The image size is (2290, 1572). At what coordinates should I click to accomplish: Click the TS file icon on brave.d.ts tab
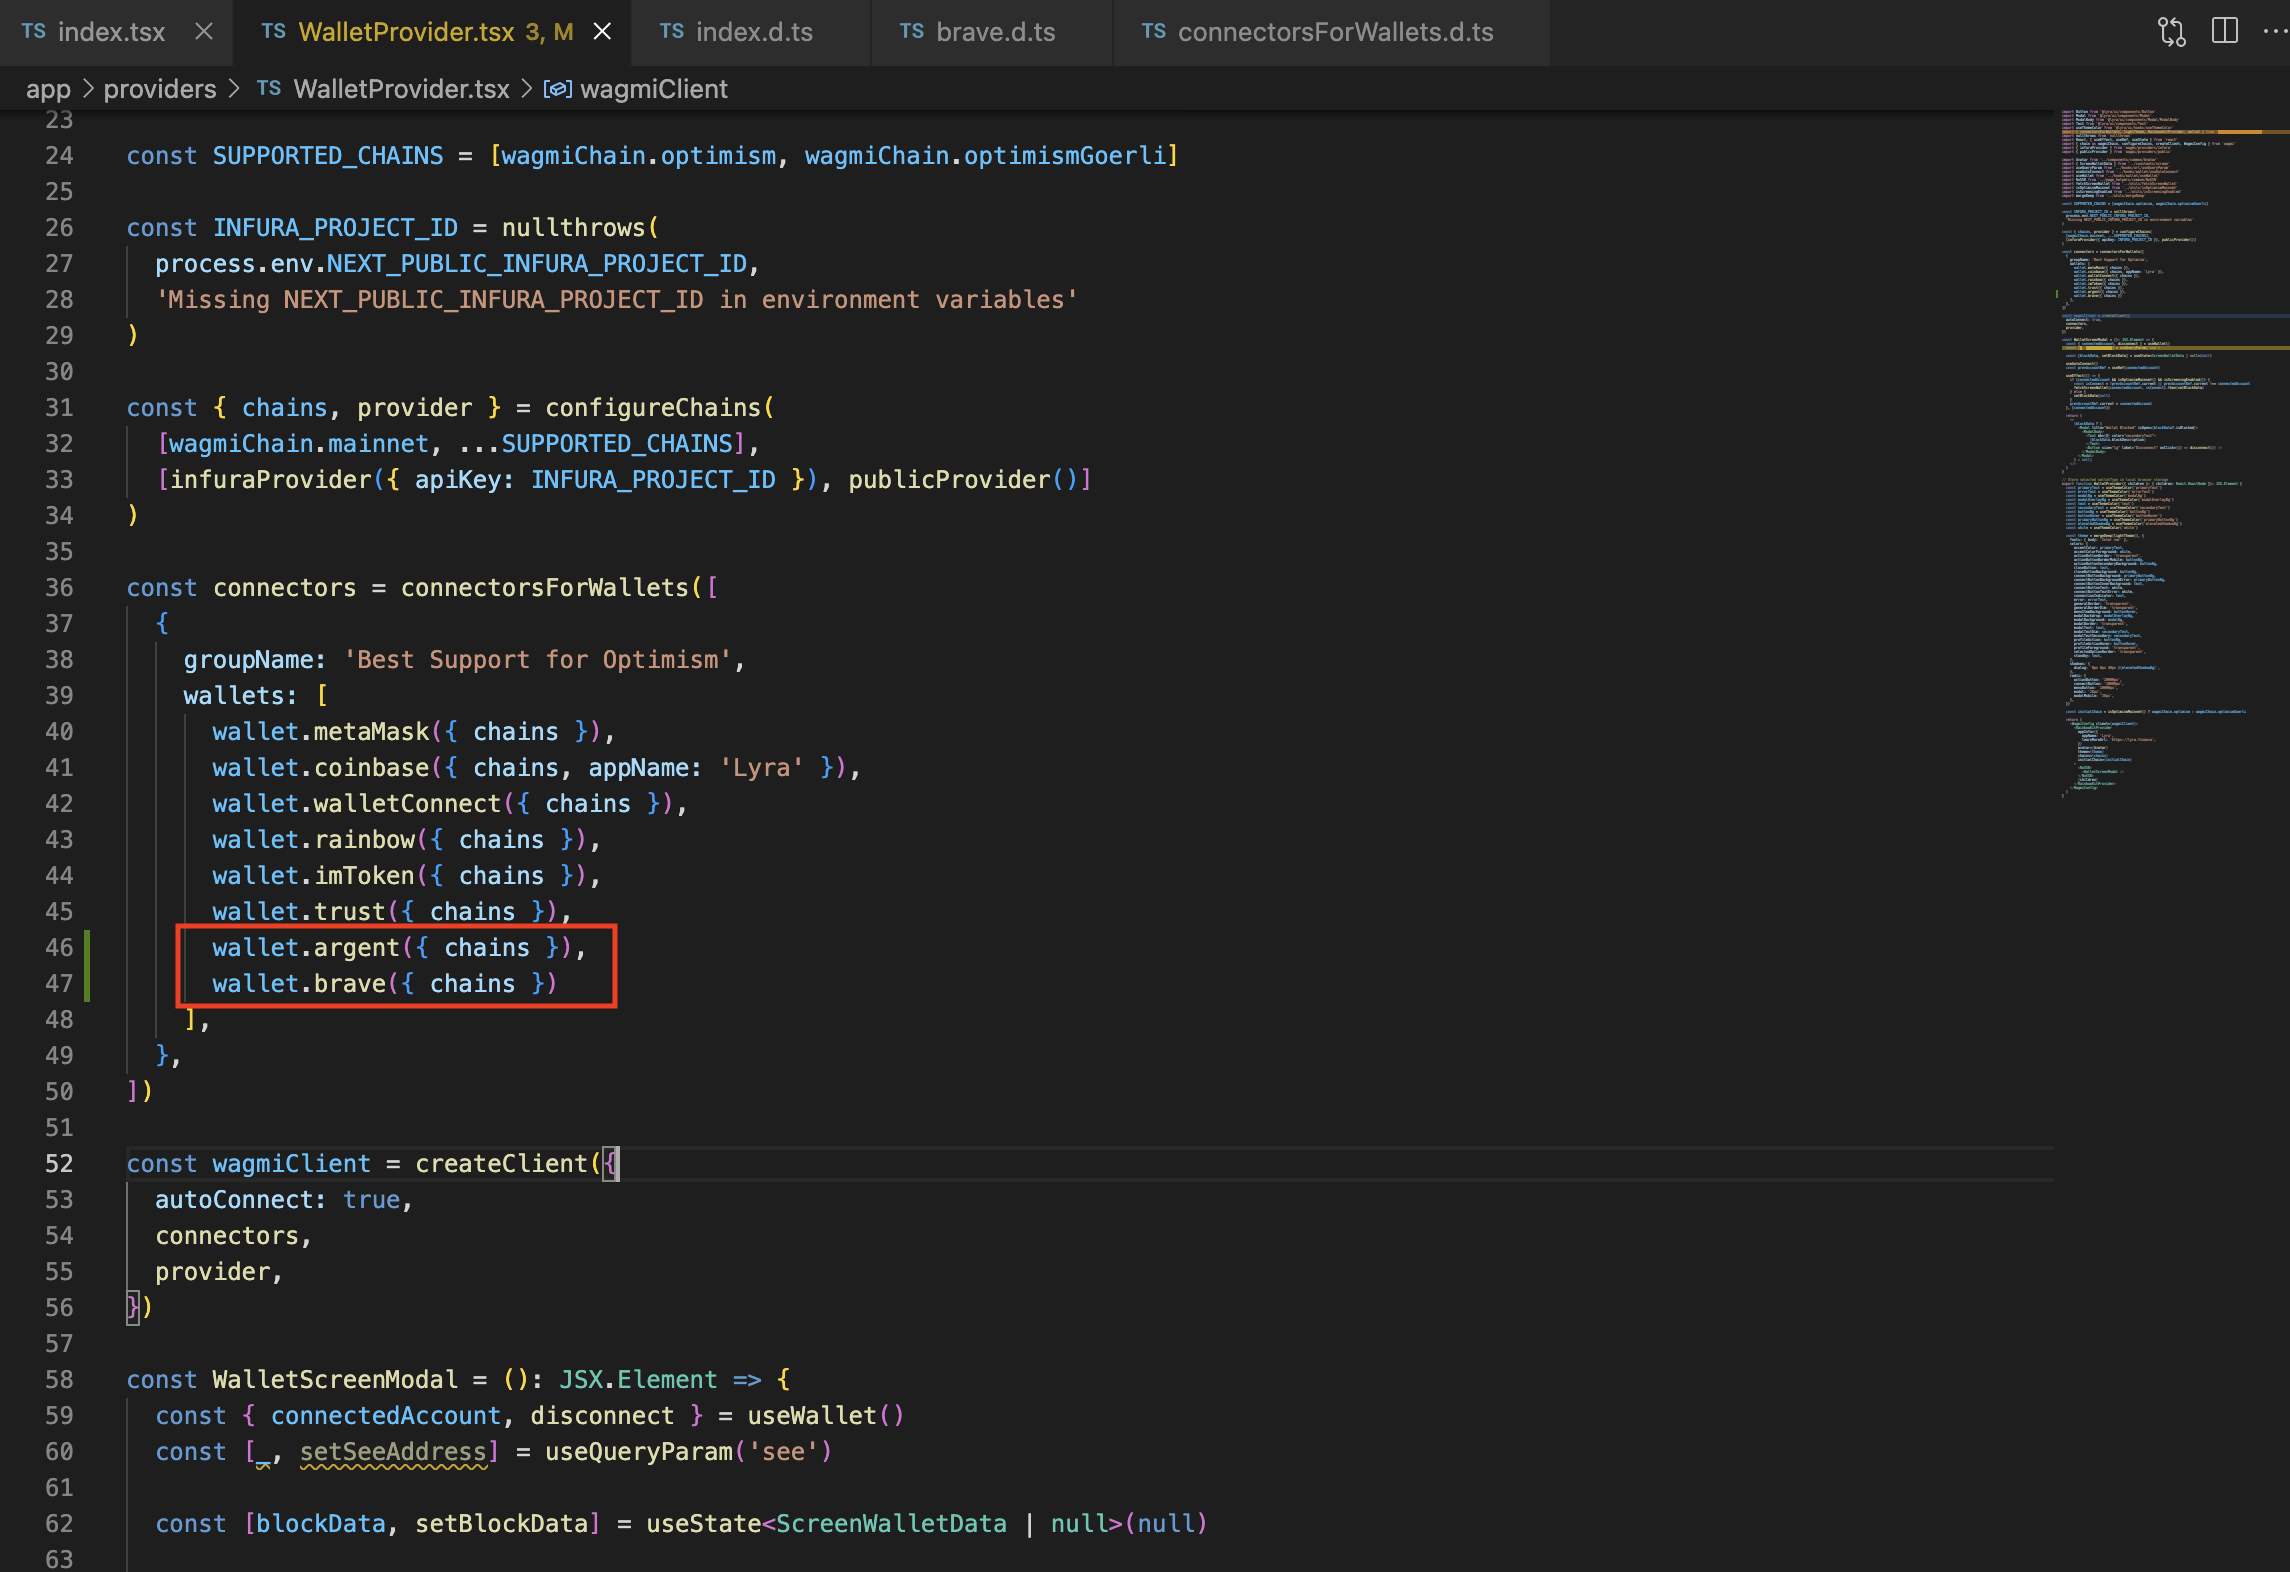point(911,32)
